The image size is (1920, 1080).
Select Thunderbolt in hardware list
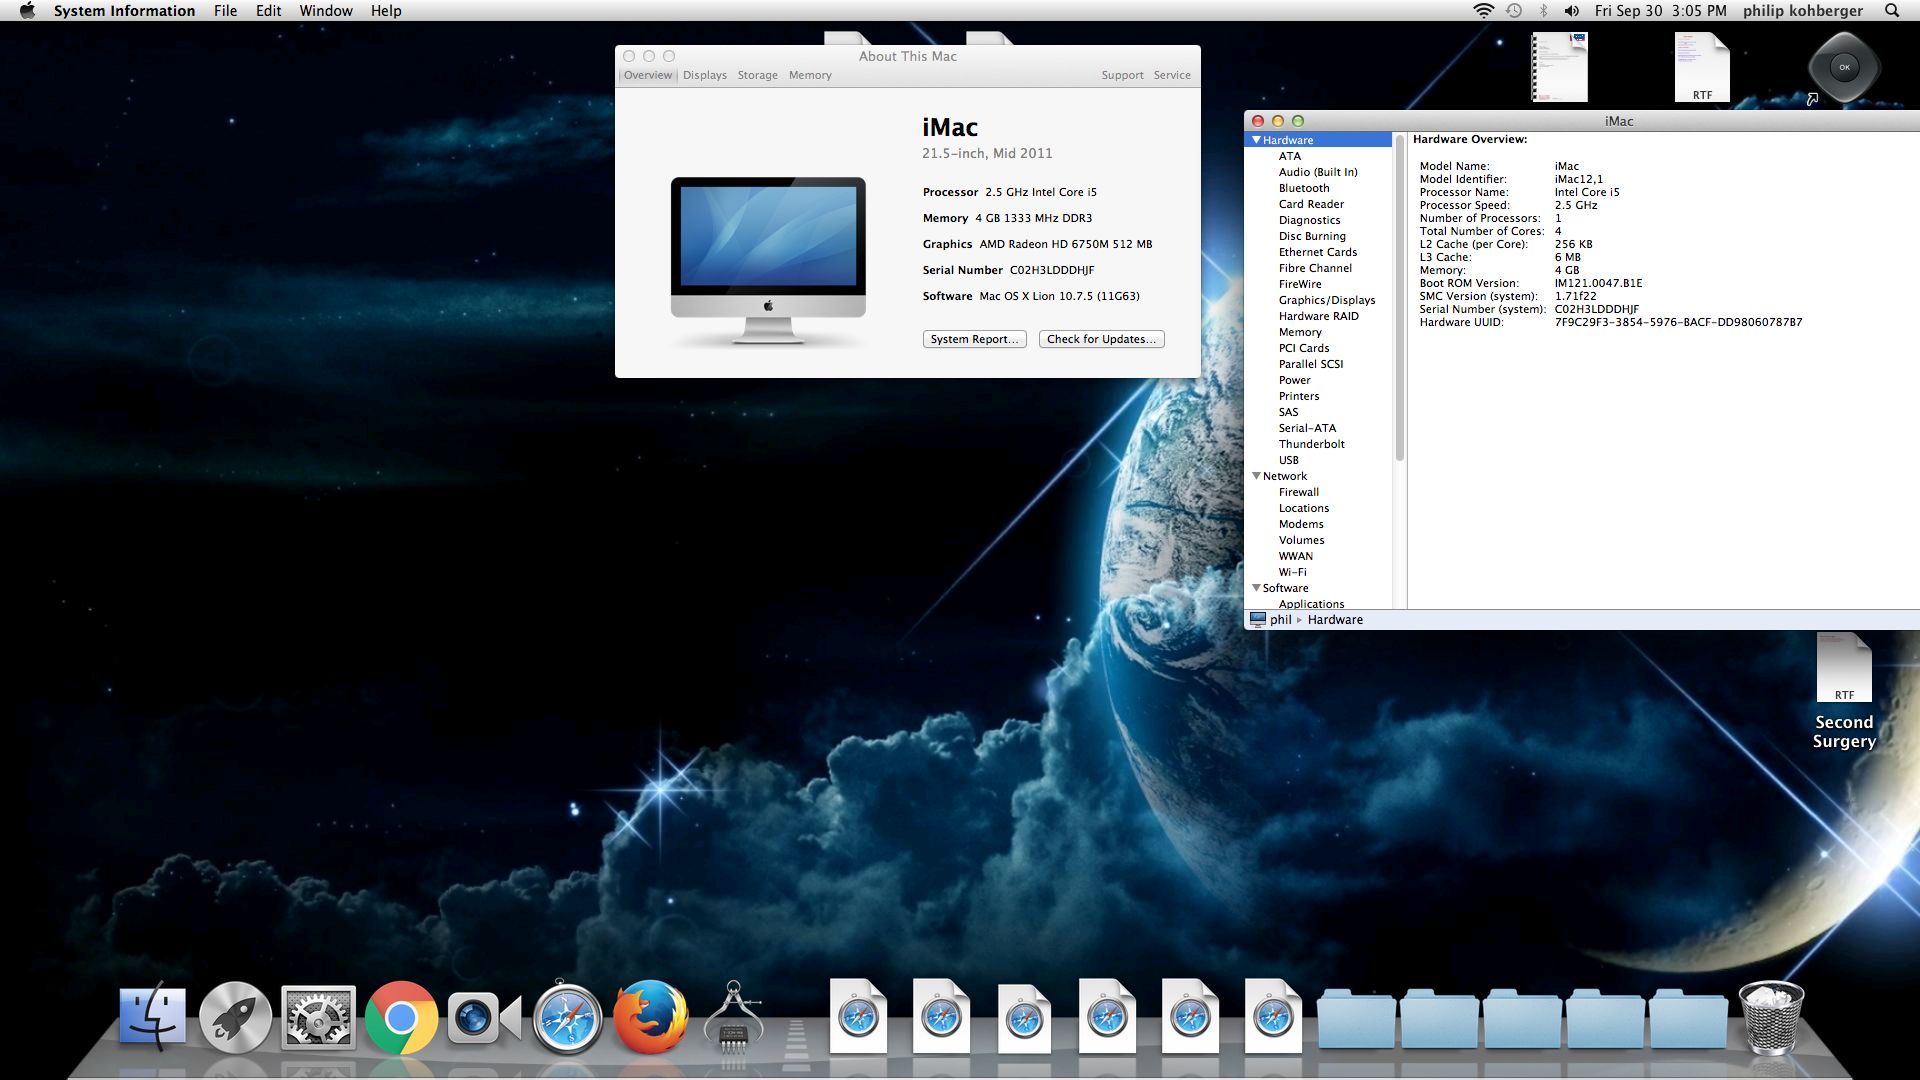point(1311,444)
